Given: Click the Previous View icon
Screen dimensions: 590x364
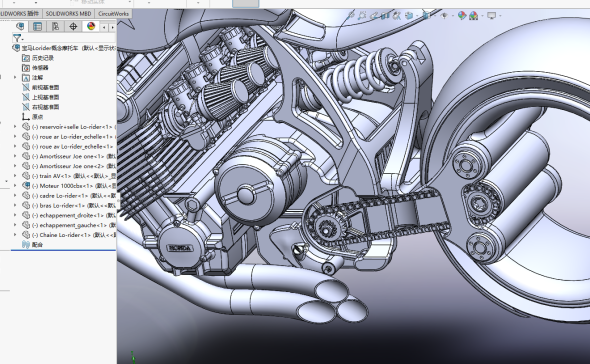Looking at the screenshot, I should [x=373, y=15].
